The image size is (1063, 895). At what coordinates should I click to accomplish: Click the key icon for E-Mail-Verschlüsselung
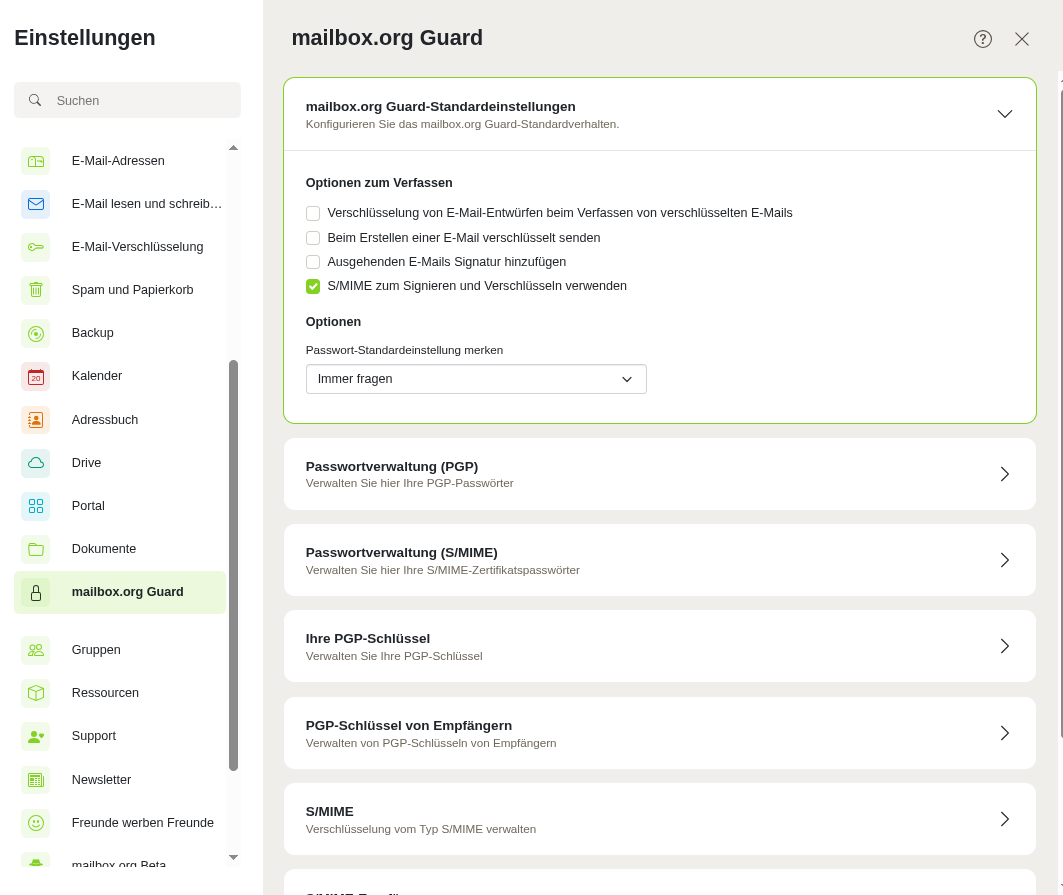[36, 247]
